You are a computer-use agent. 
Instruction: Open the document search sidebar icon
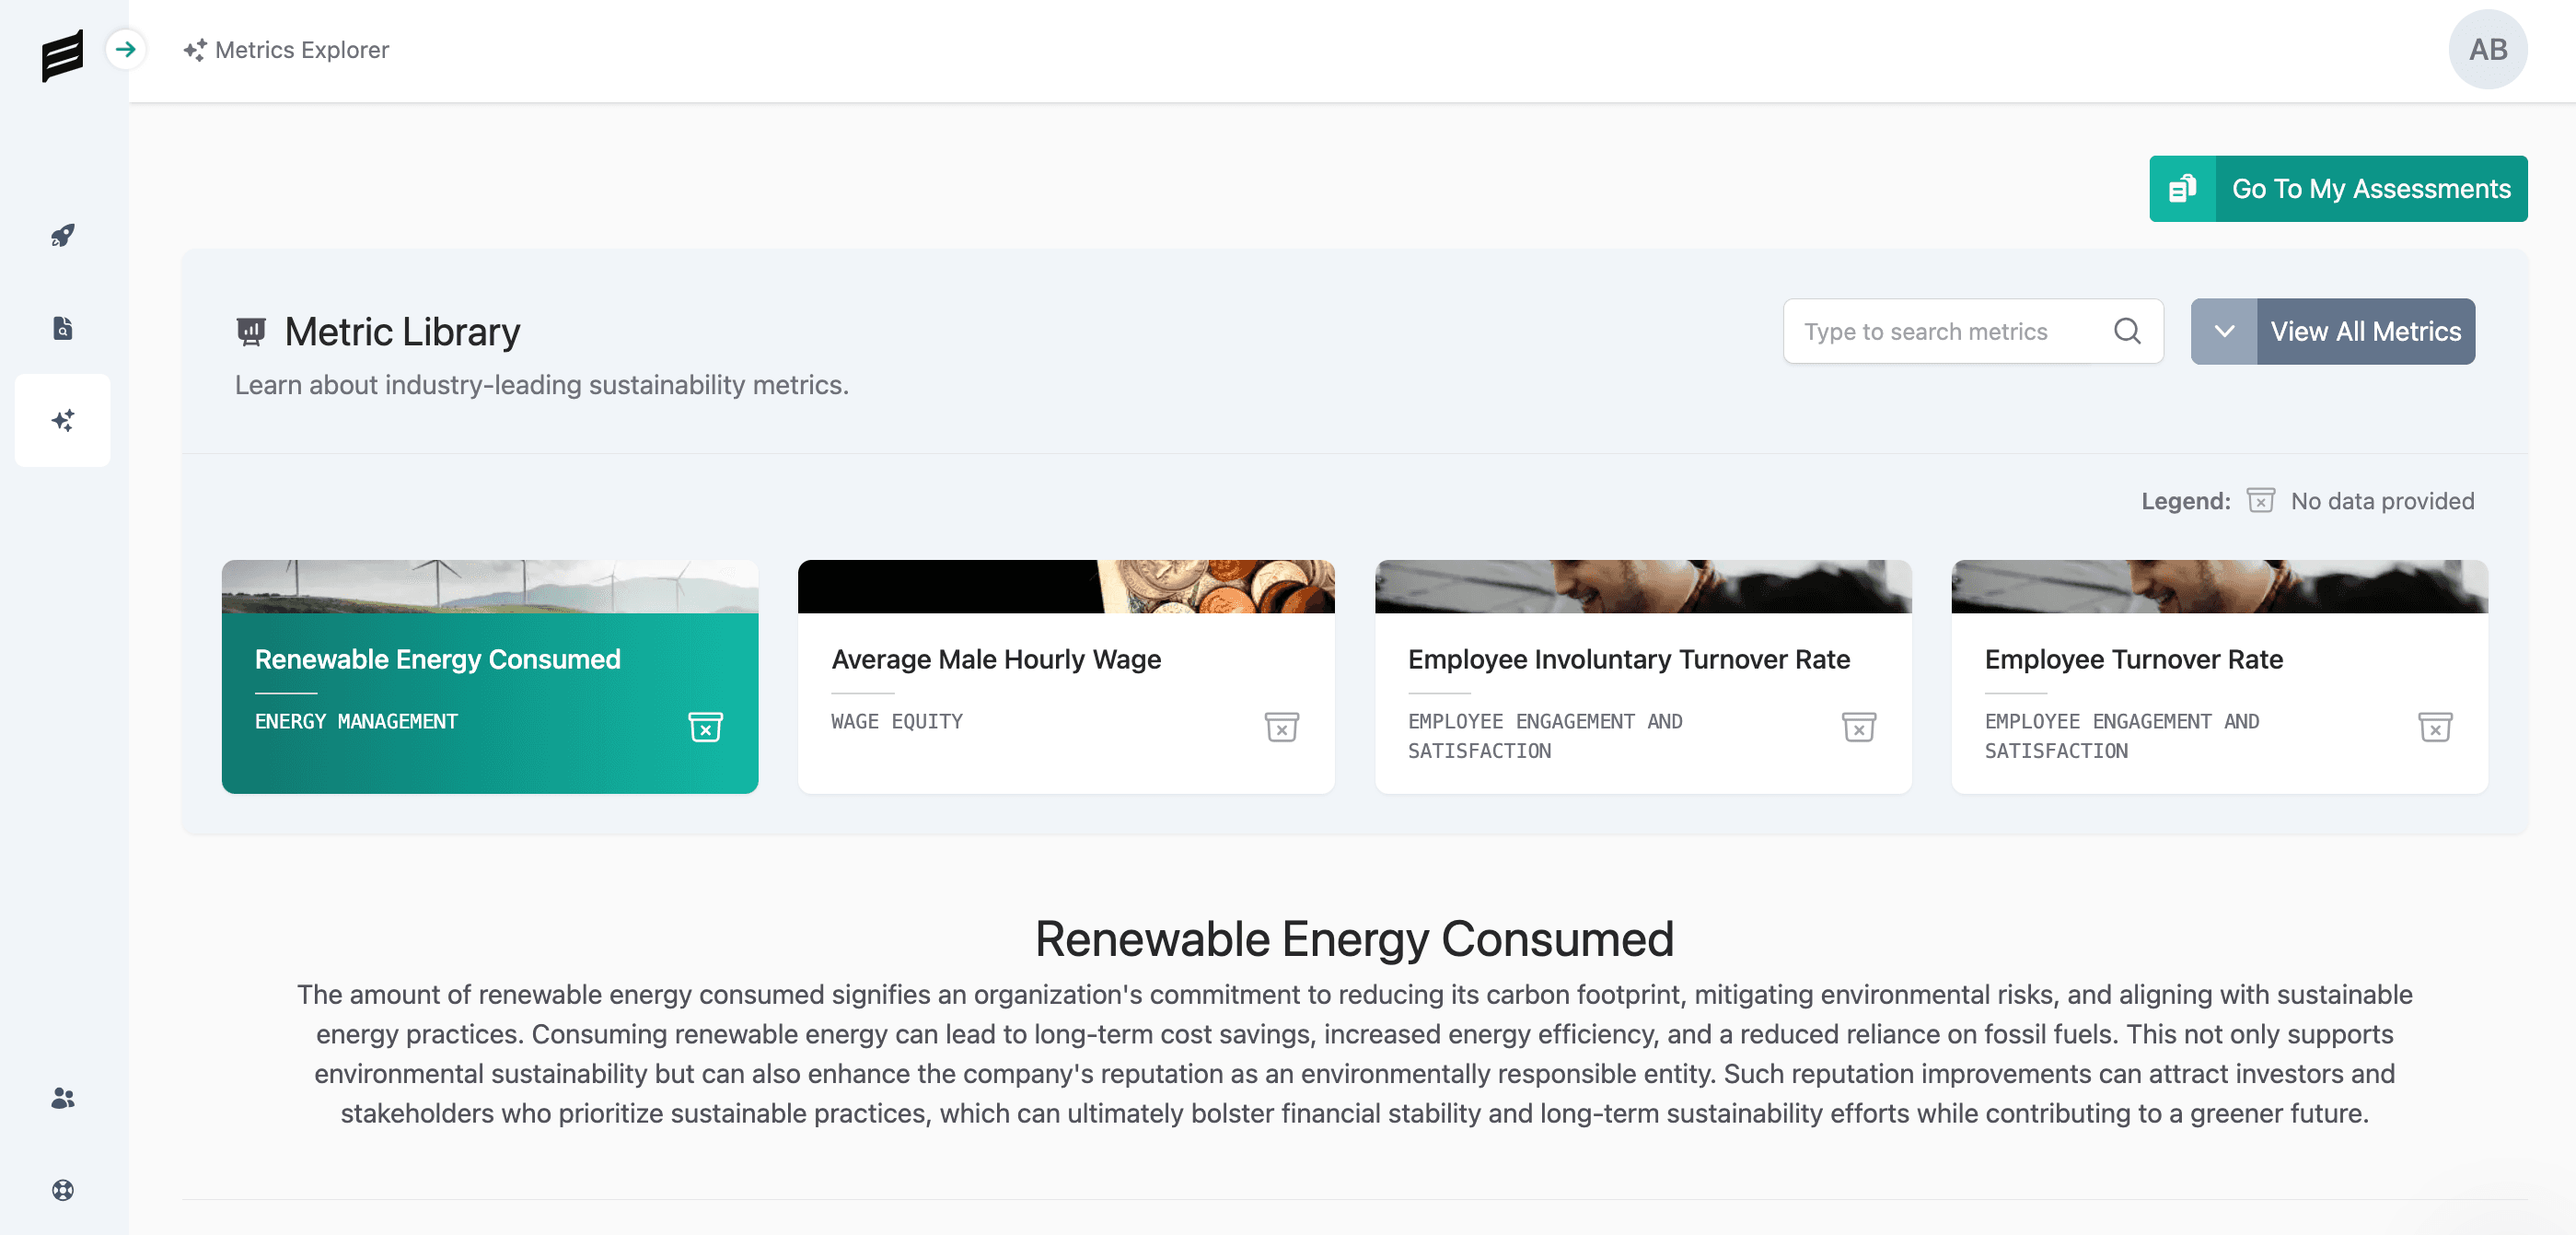pyautogui.click(x=63, y=328)
